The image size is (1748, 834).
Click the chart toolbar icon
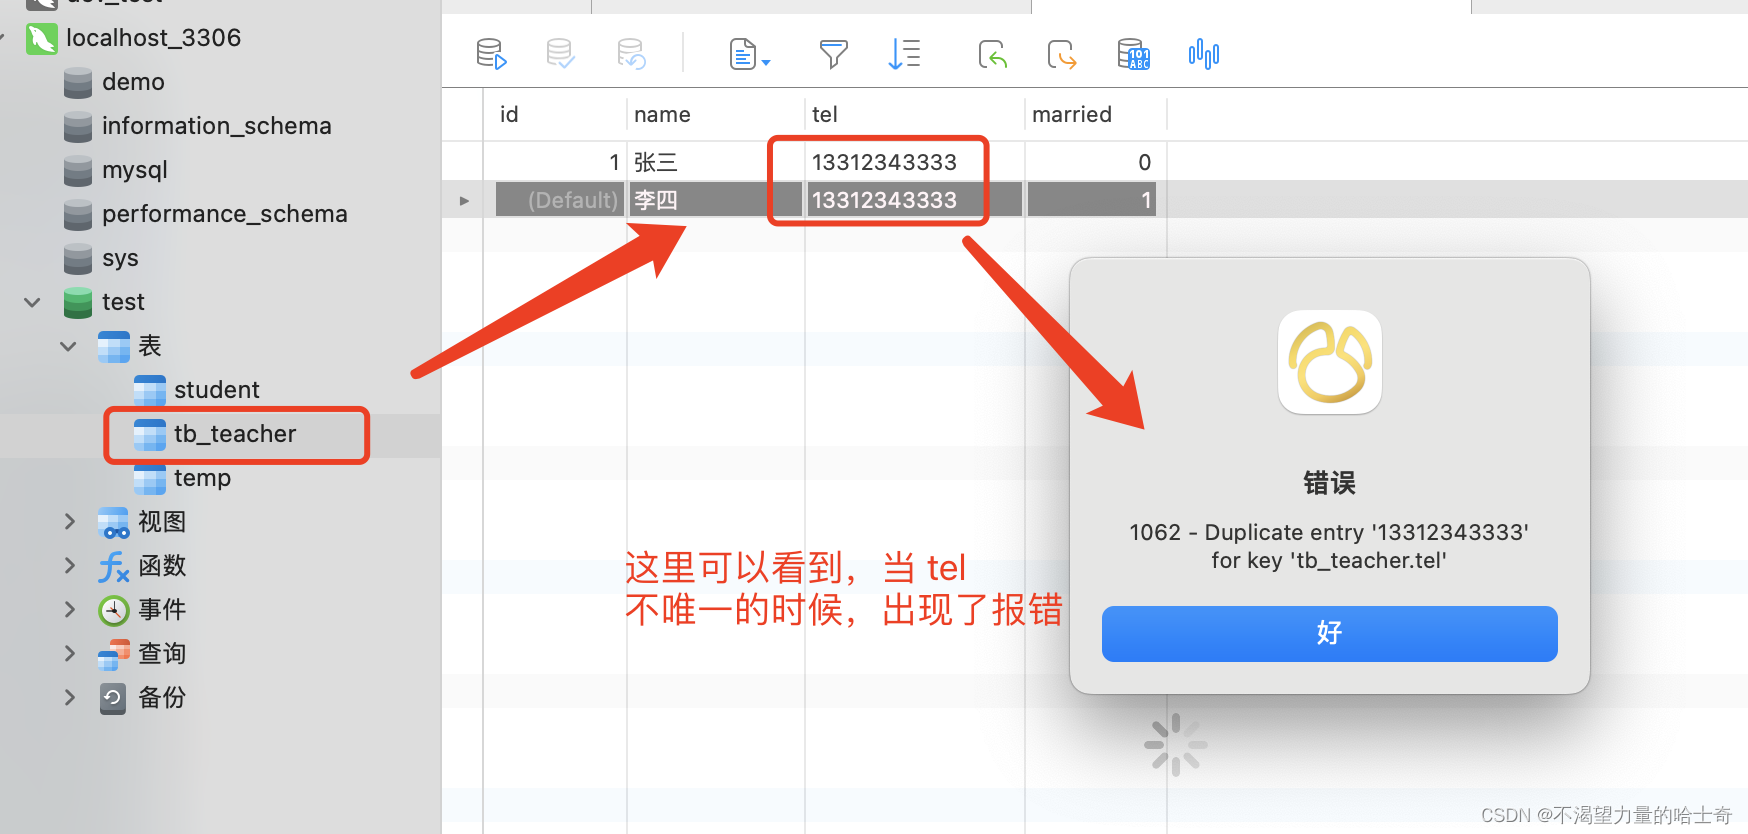point(1204,54)
